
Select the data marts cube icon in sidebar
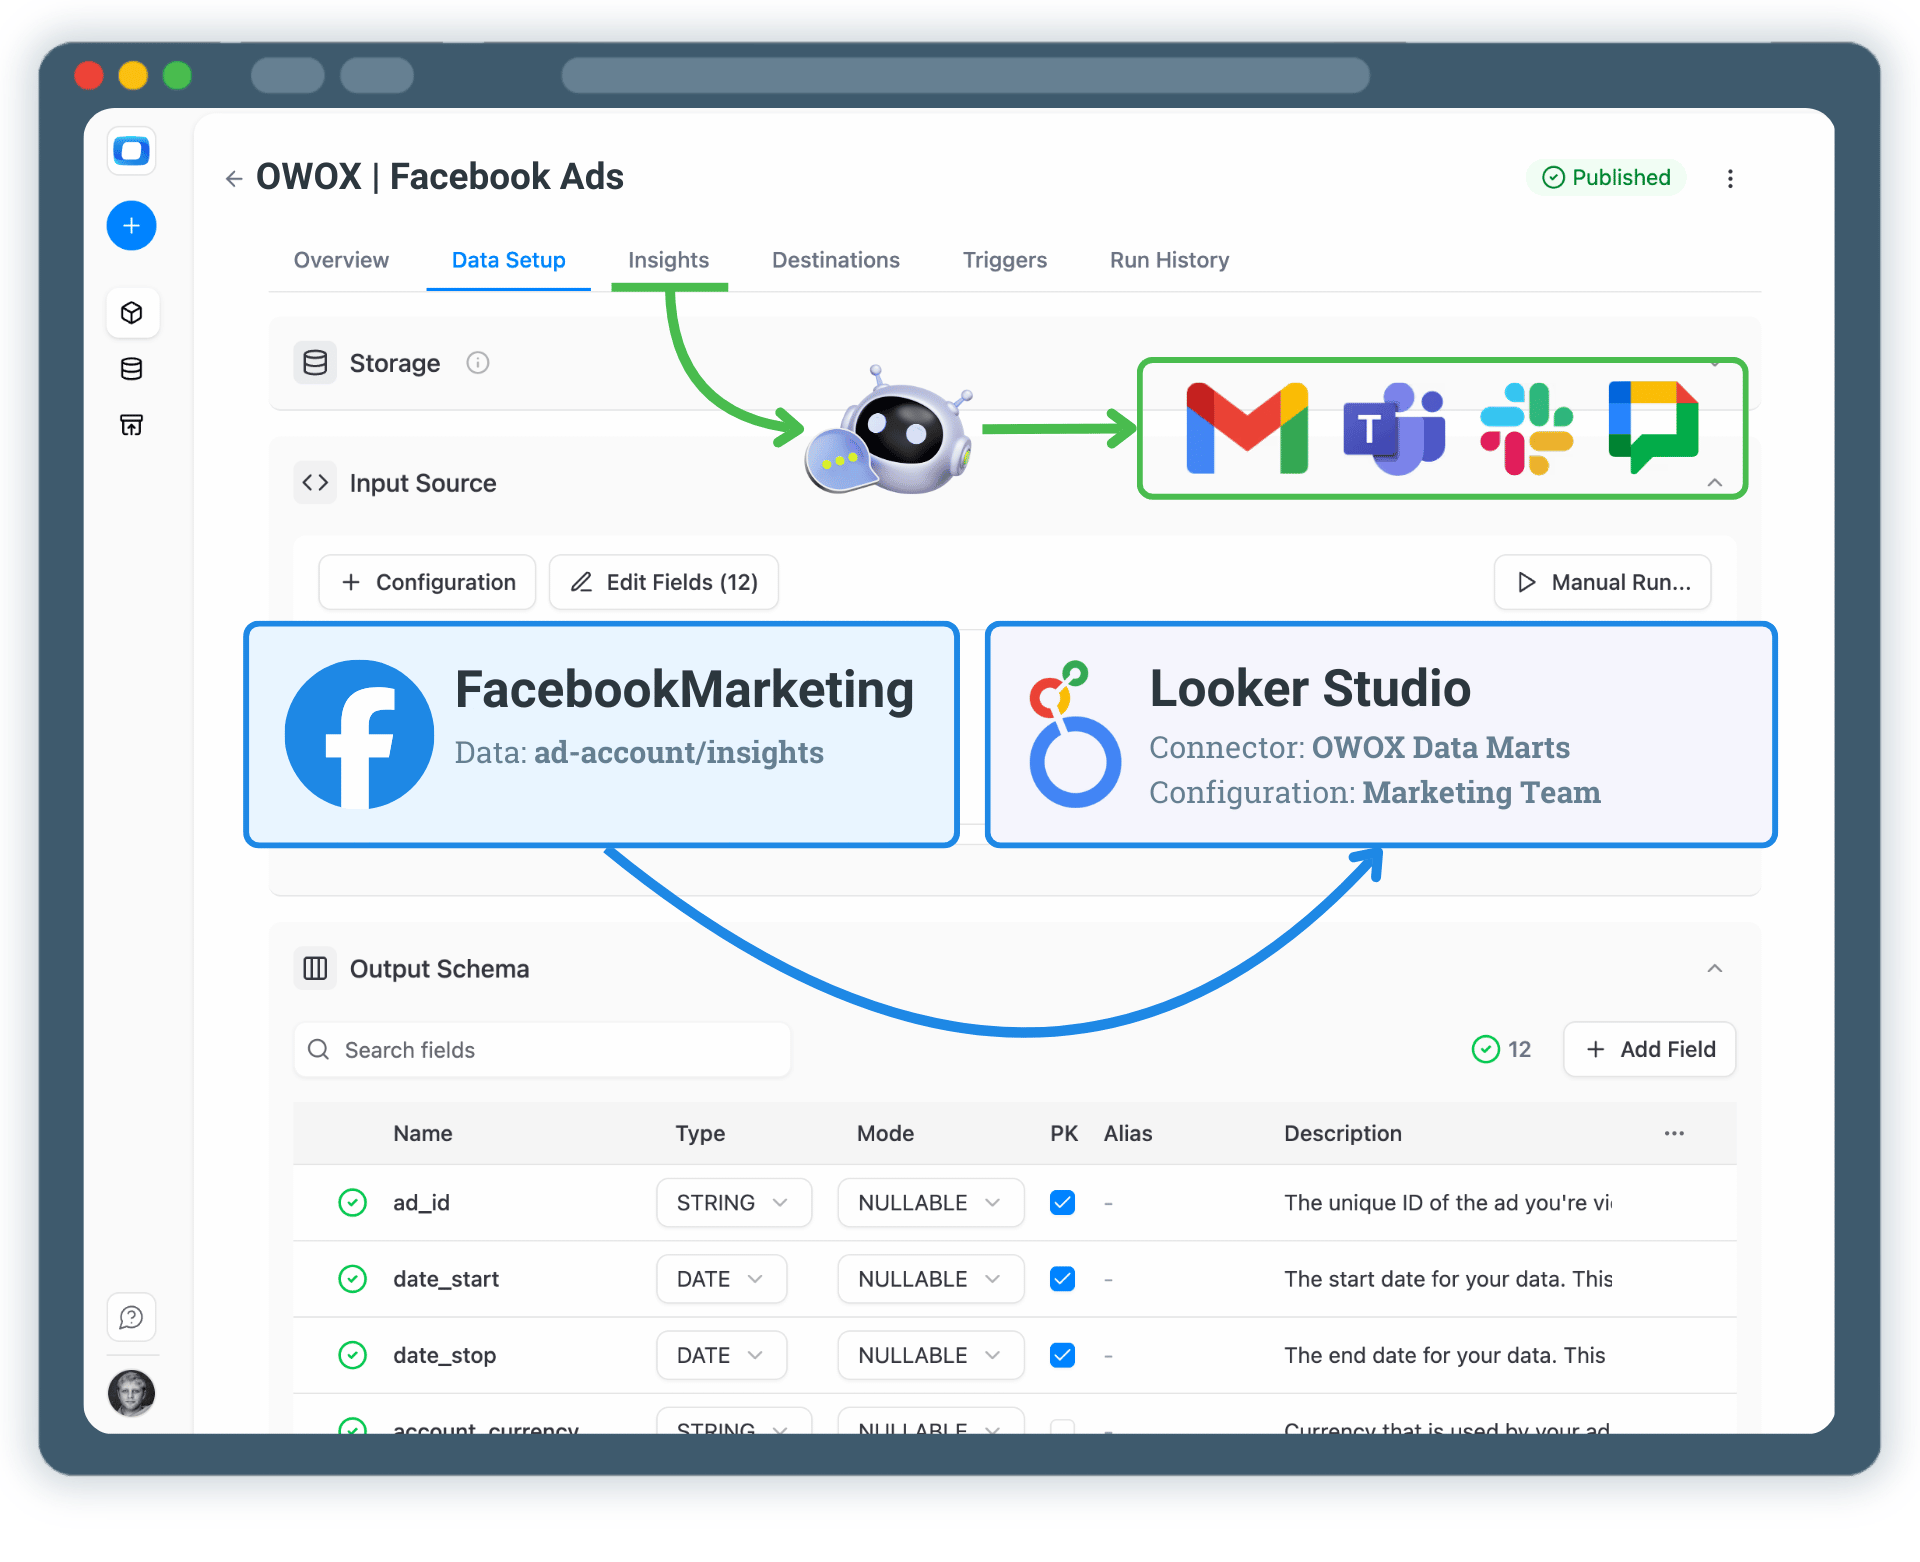click(x=131, y=312)
